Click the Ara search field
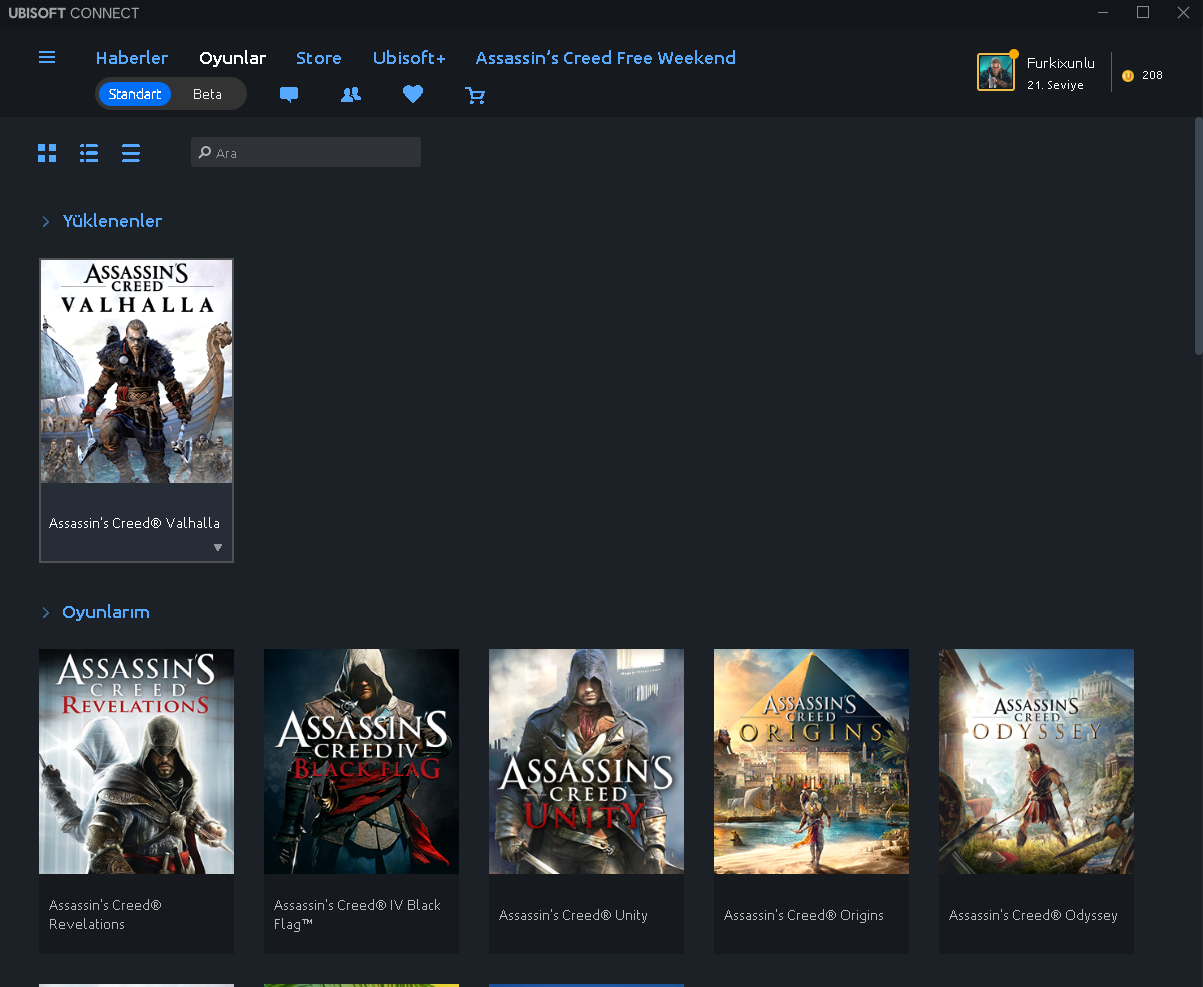The width and height of the screenshot is (1203, 987). point(306,153)
